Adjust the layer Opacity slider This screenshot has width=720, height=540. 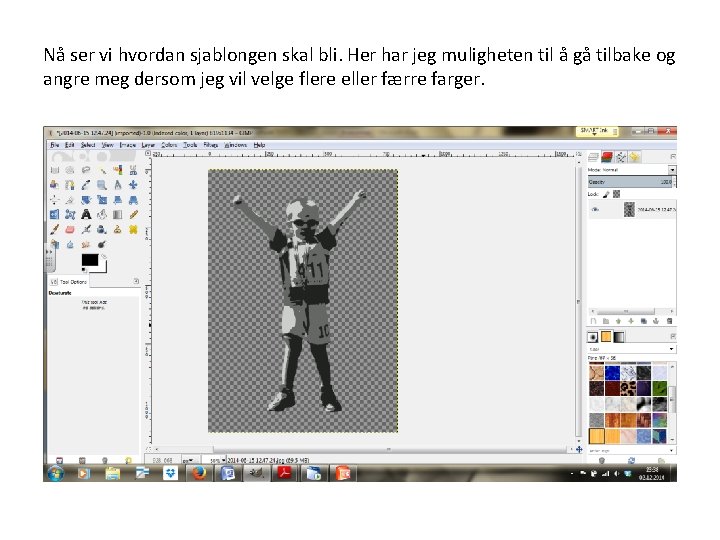coord(630,182)
